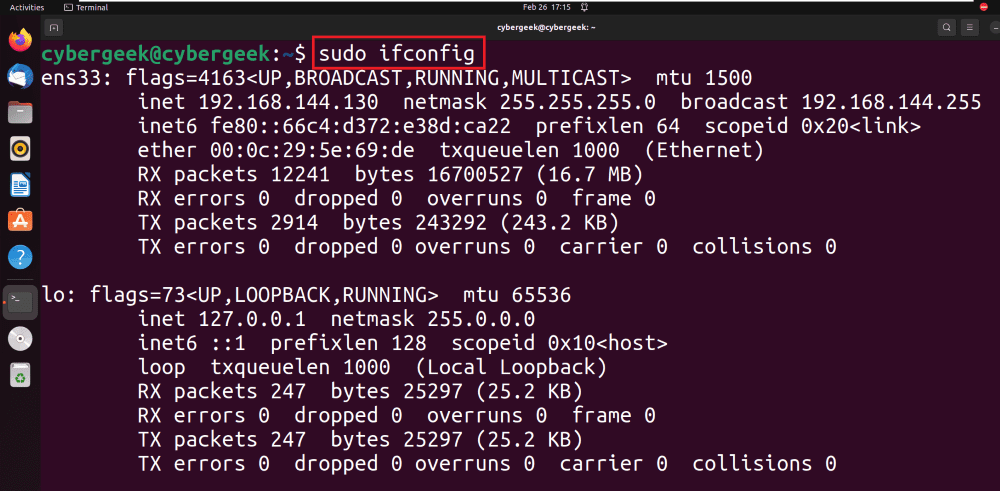This screenshot has width=1000, height=491.
Task: Click the 'ens33:' interface name
Action: tap(77, 78)
